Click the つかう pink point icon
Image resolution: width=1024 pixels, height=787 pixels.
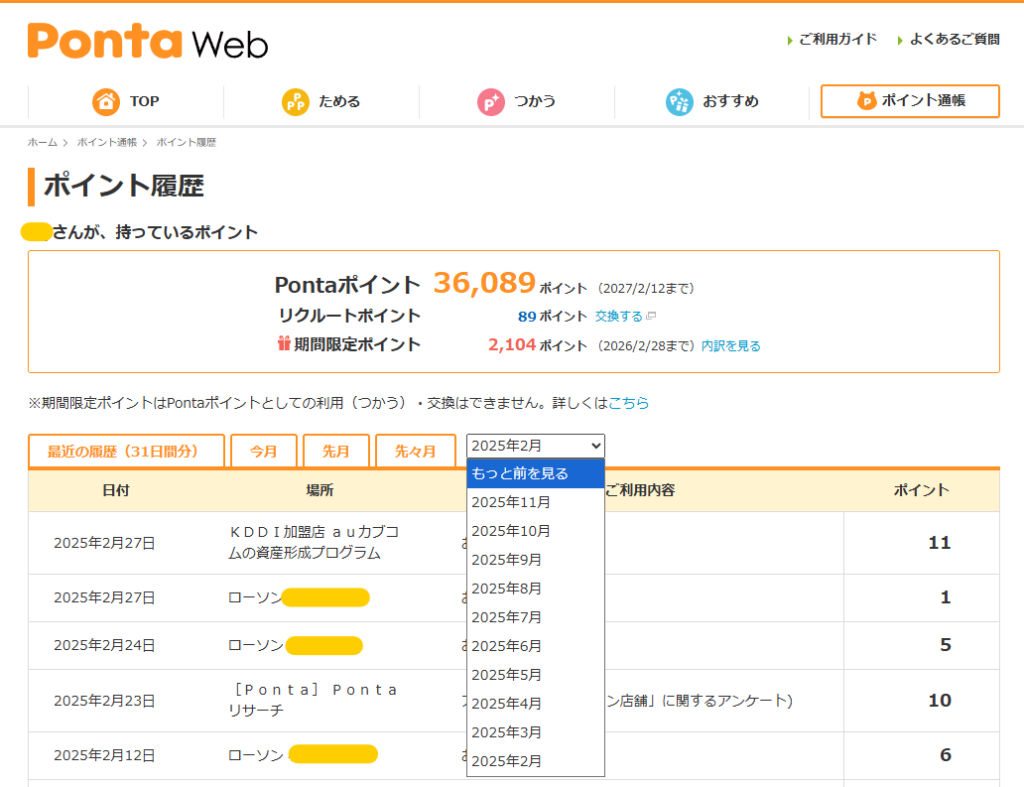tap(491, 101)
